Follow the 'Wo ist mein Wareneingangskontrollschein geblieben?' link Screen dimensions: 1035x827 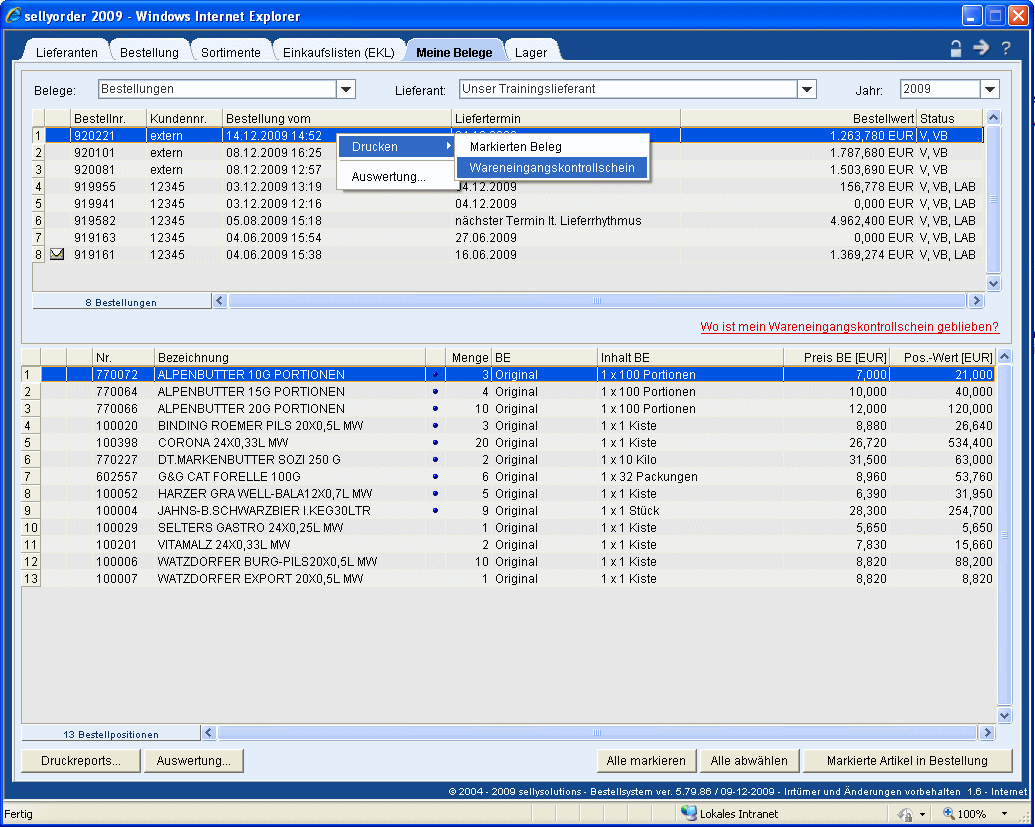tap(849, 327)
